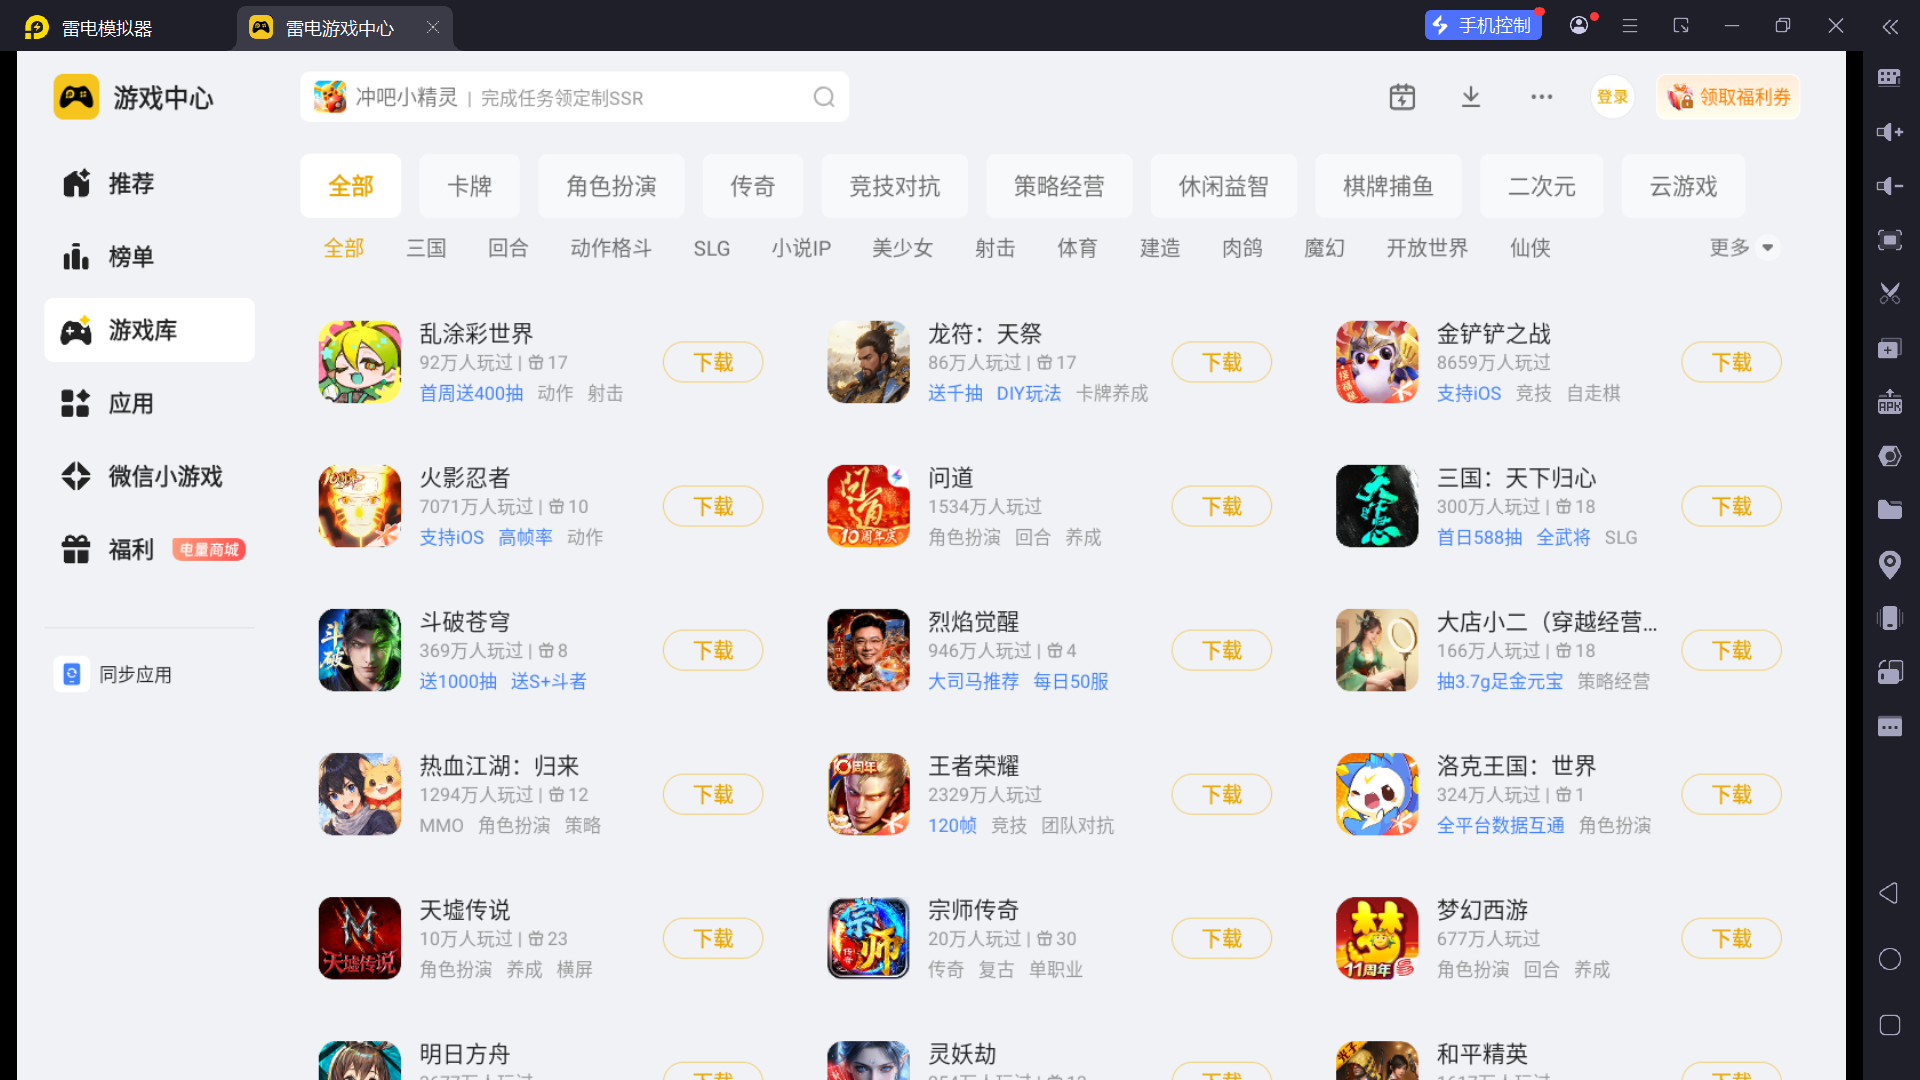Open the downloads manager icon

click(x=1470, y=97)
